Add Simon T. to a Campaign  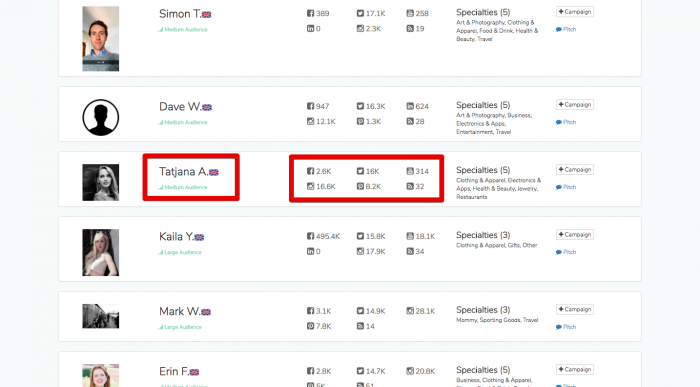(575, 12)
